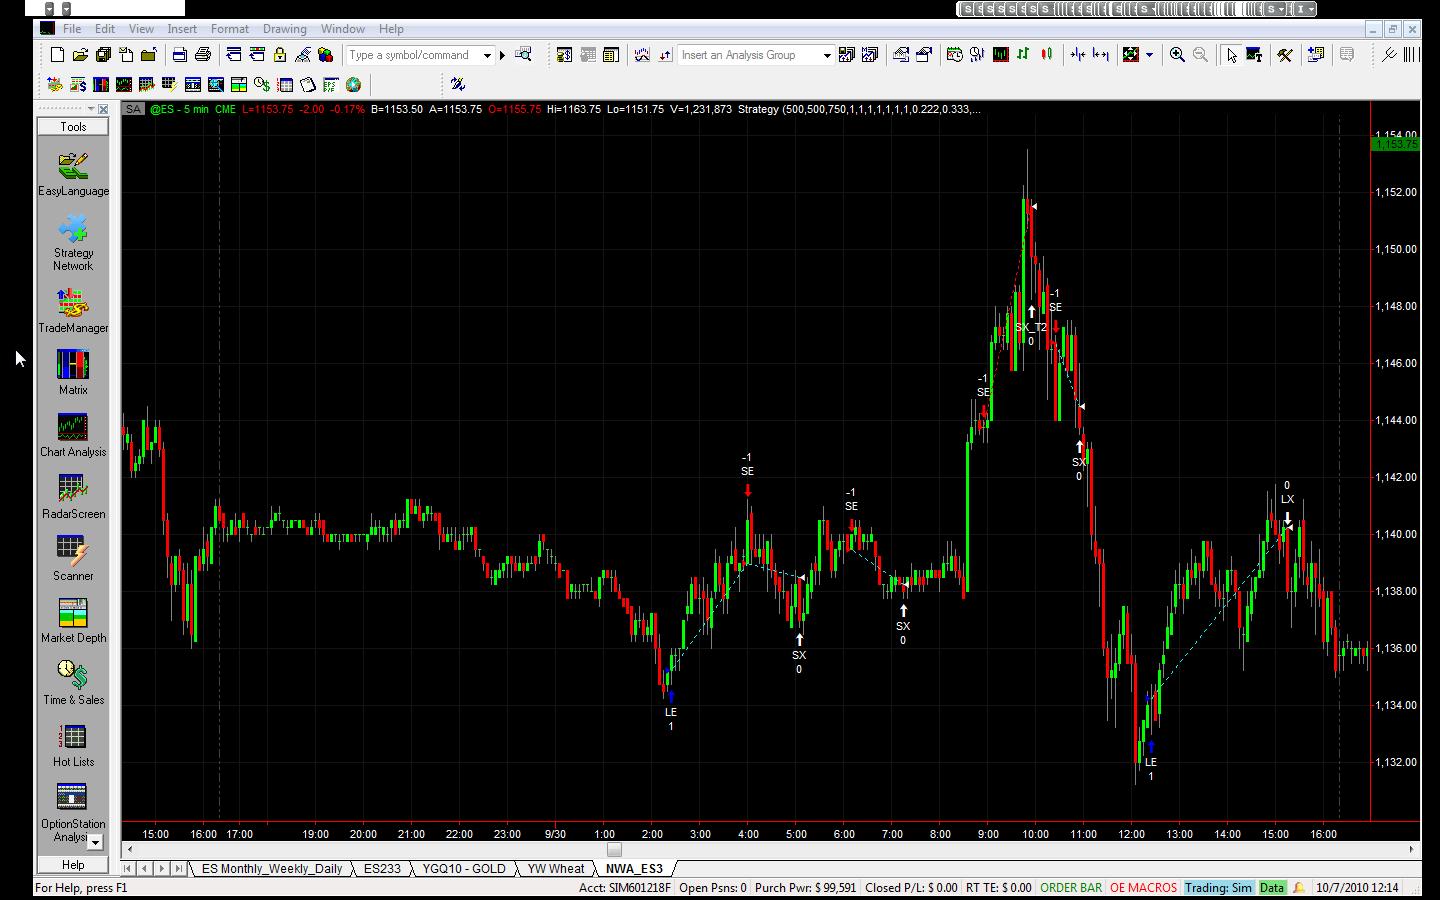Click chart scrollbar right arrow

click(1411, 850)
